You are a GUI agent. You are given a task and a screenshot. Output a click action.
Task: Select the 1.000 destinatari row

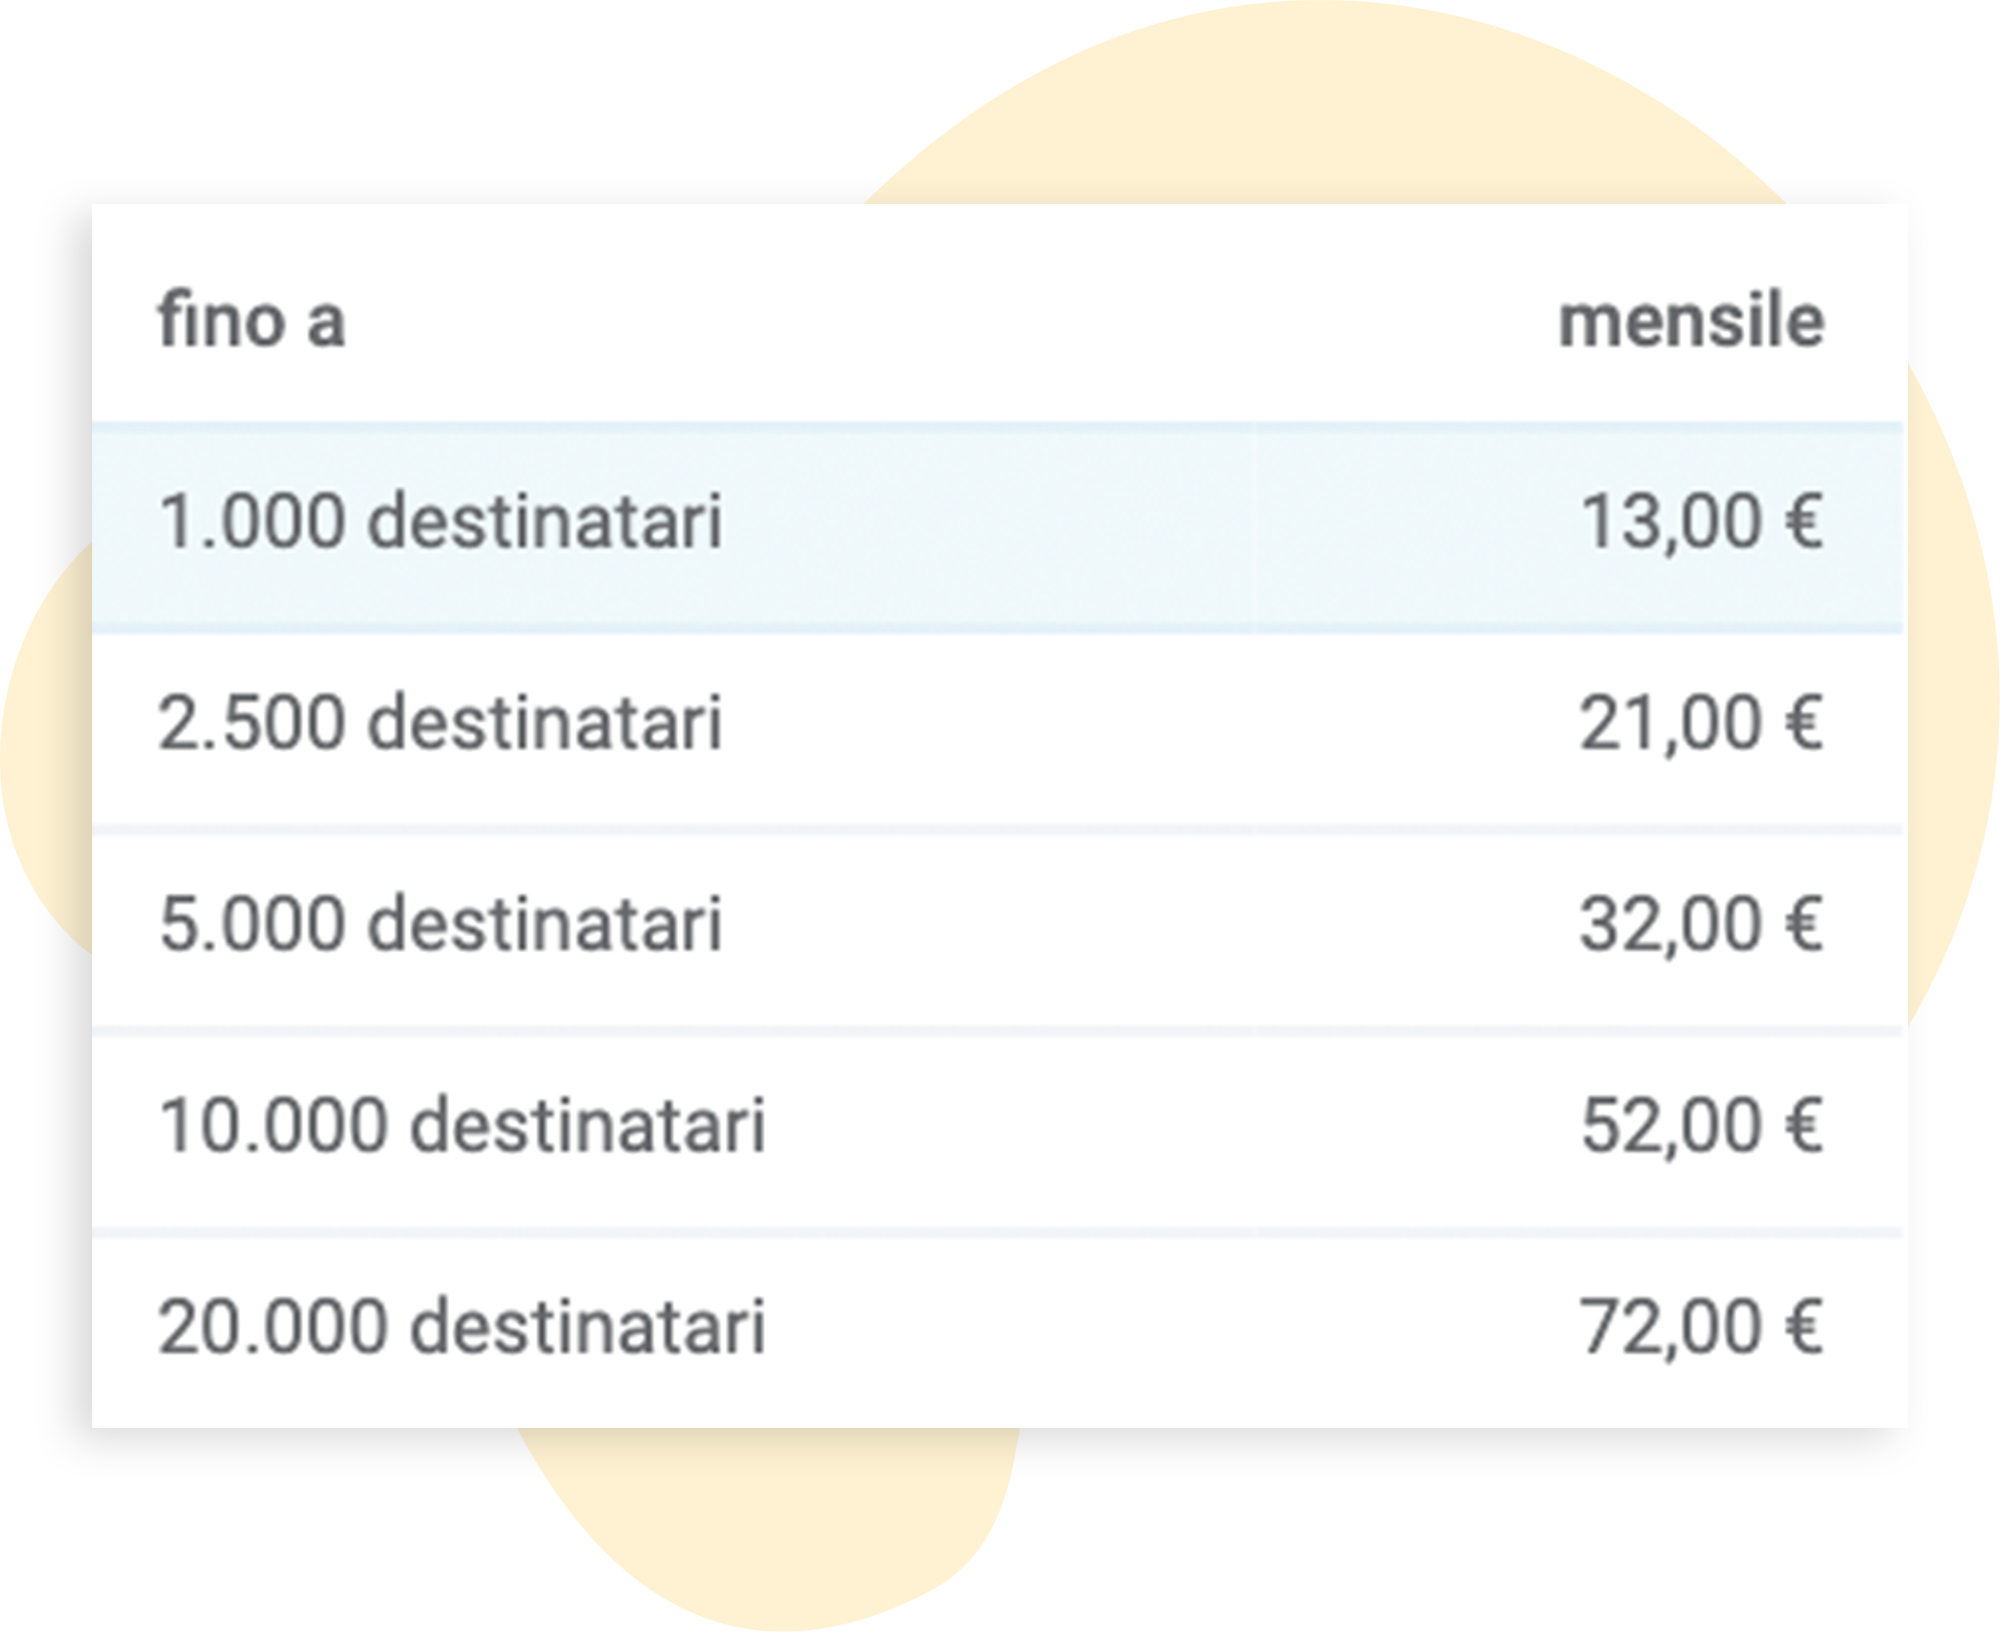coord(997,526)
